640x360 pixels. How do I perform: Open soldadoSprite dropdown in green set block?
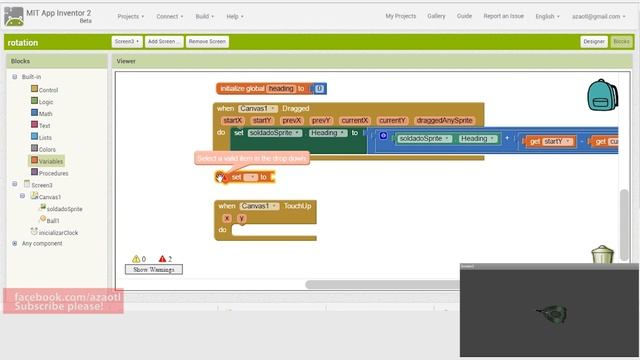(x=275, y=133)
